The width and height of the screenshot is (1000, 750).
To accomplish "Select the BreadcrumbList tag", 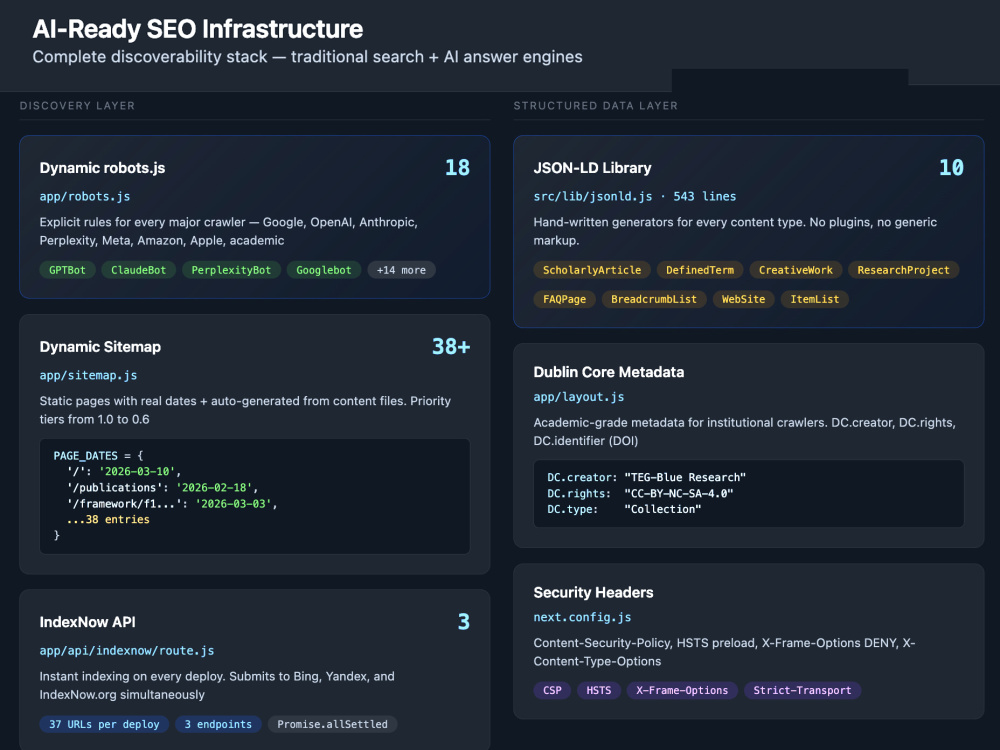I will (654, 299).
